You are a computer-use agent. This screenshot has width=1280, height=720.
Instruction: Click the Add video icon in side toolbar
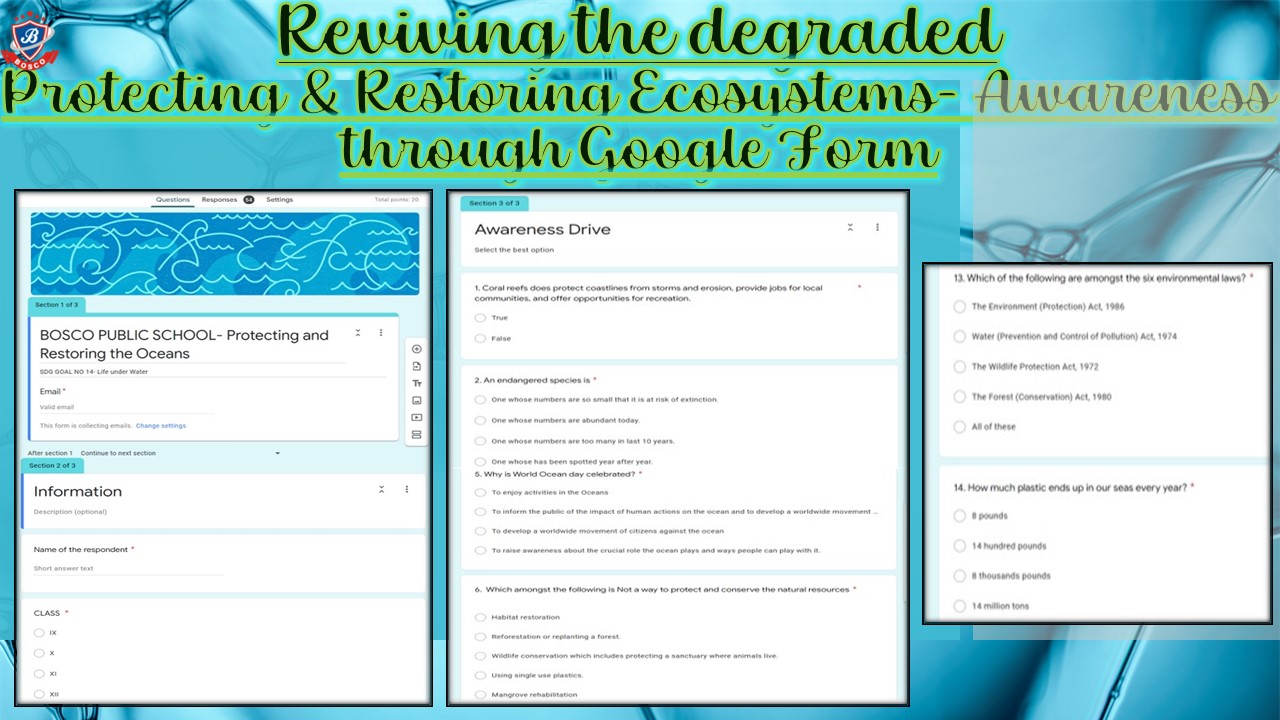pyautogui.click(x=417, y=417)
